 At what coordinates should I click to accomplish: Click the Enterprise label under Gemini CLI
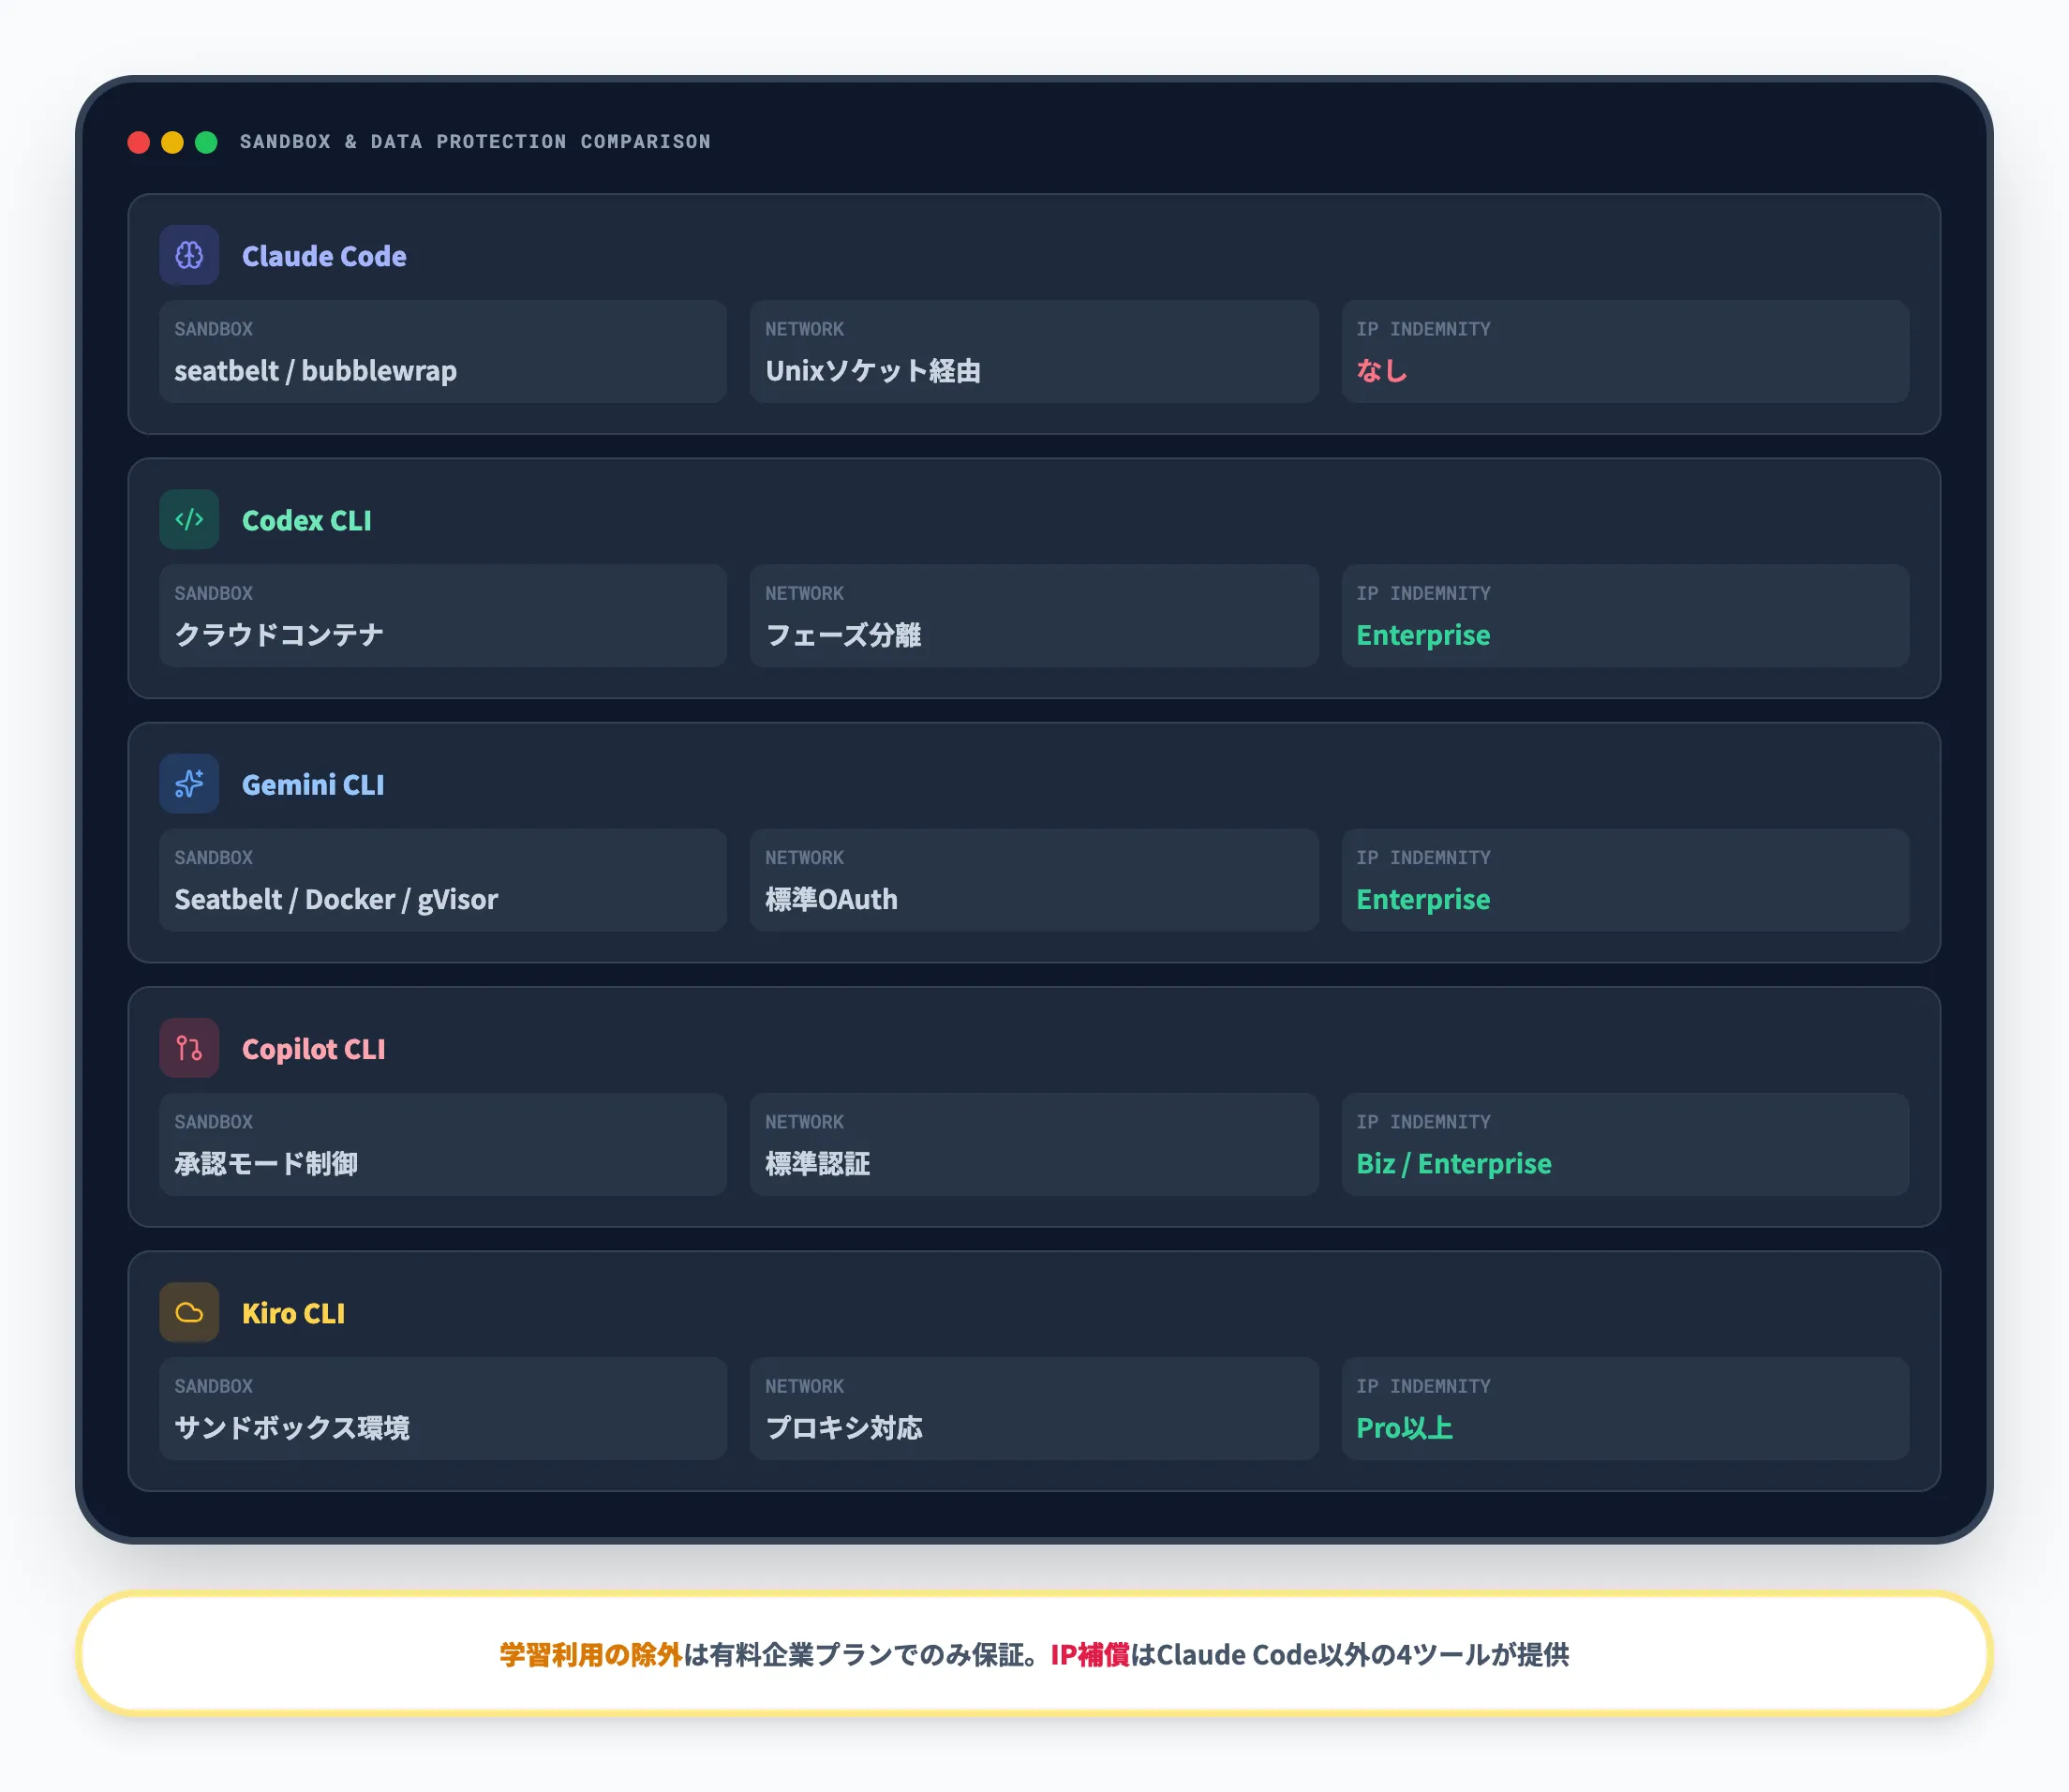tap(1422, 899)
